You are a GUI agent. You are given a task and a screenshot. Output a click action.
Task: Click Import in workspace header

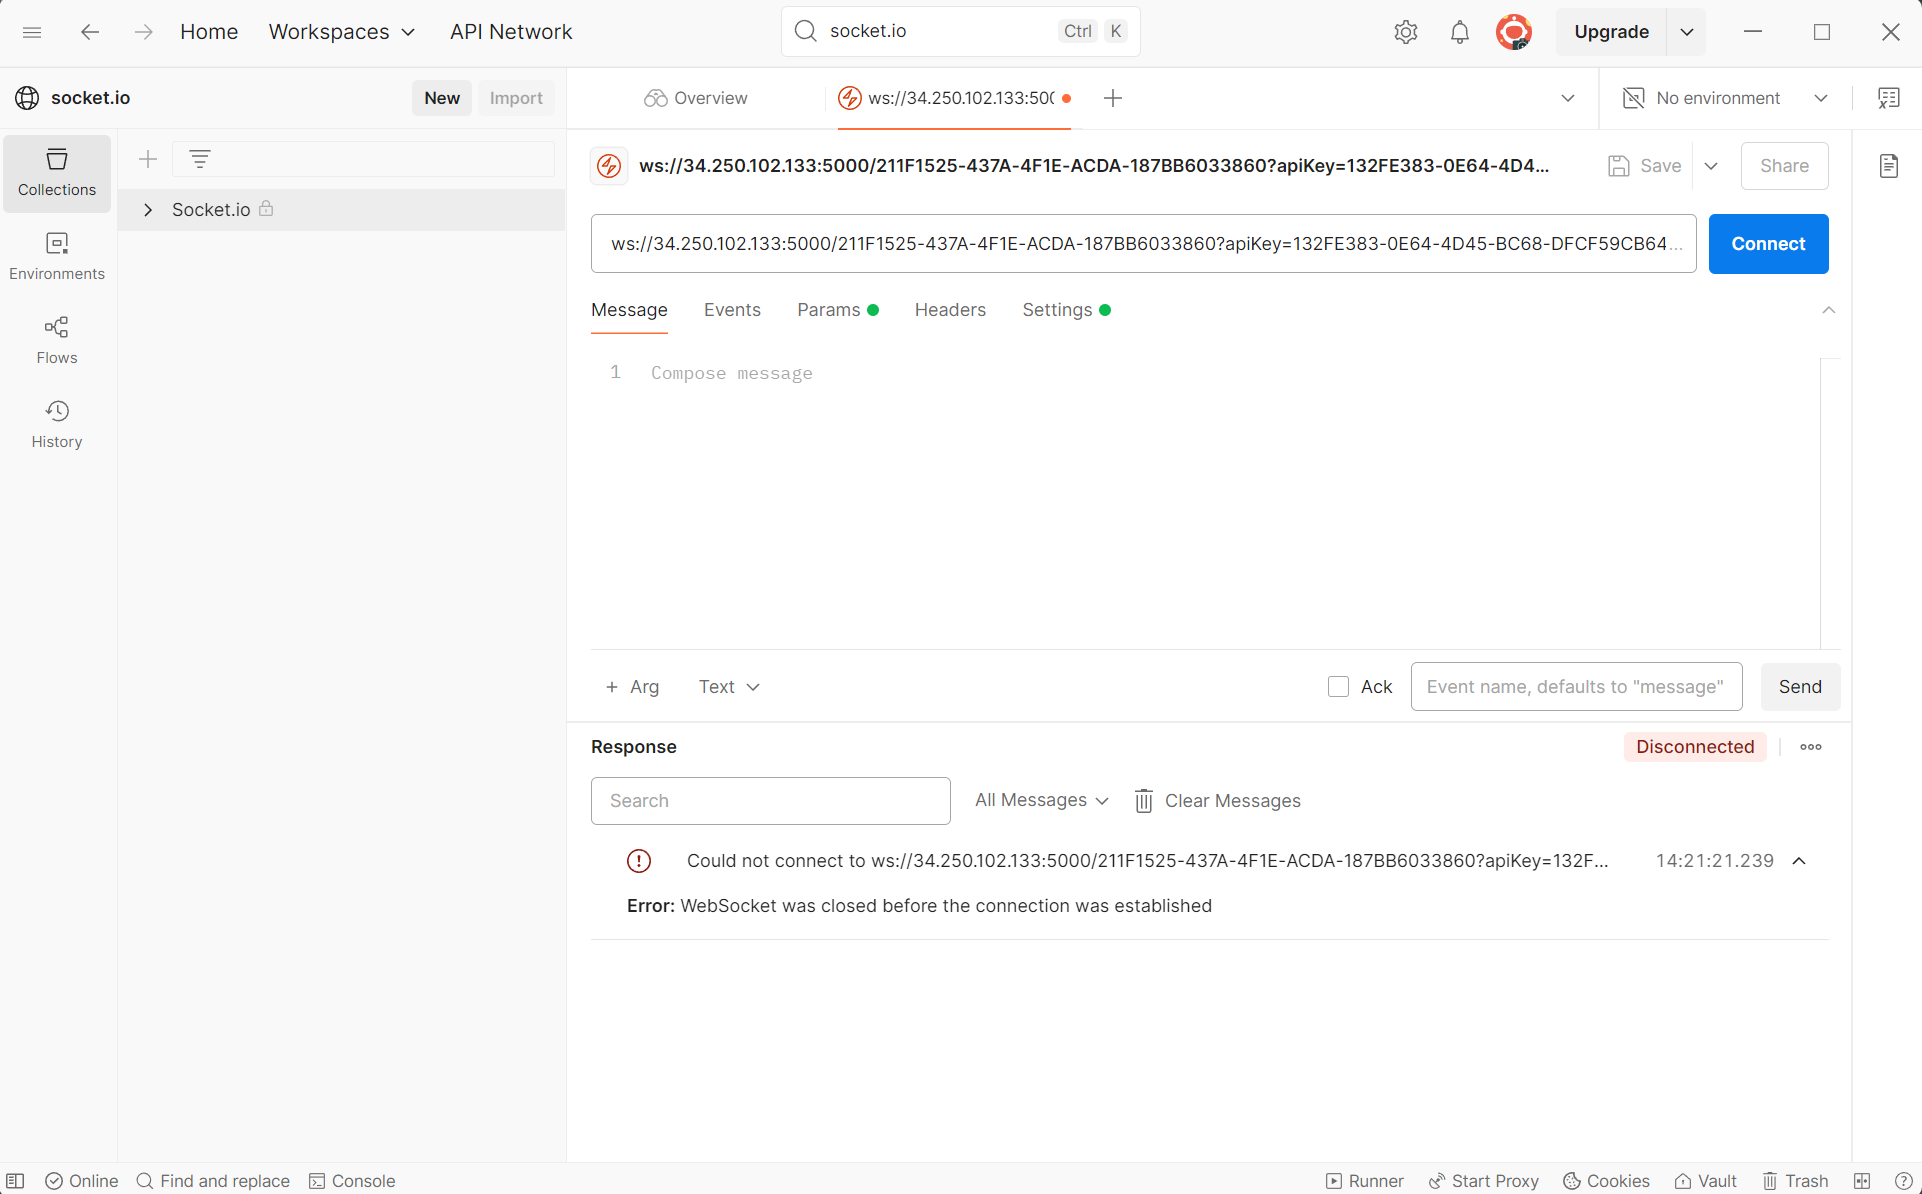click(x=516, y=98)
